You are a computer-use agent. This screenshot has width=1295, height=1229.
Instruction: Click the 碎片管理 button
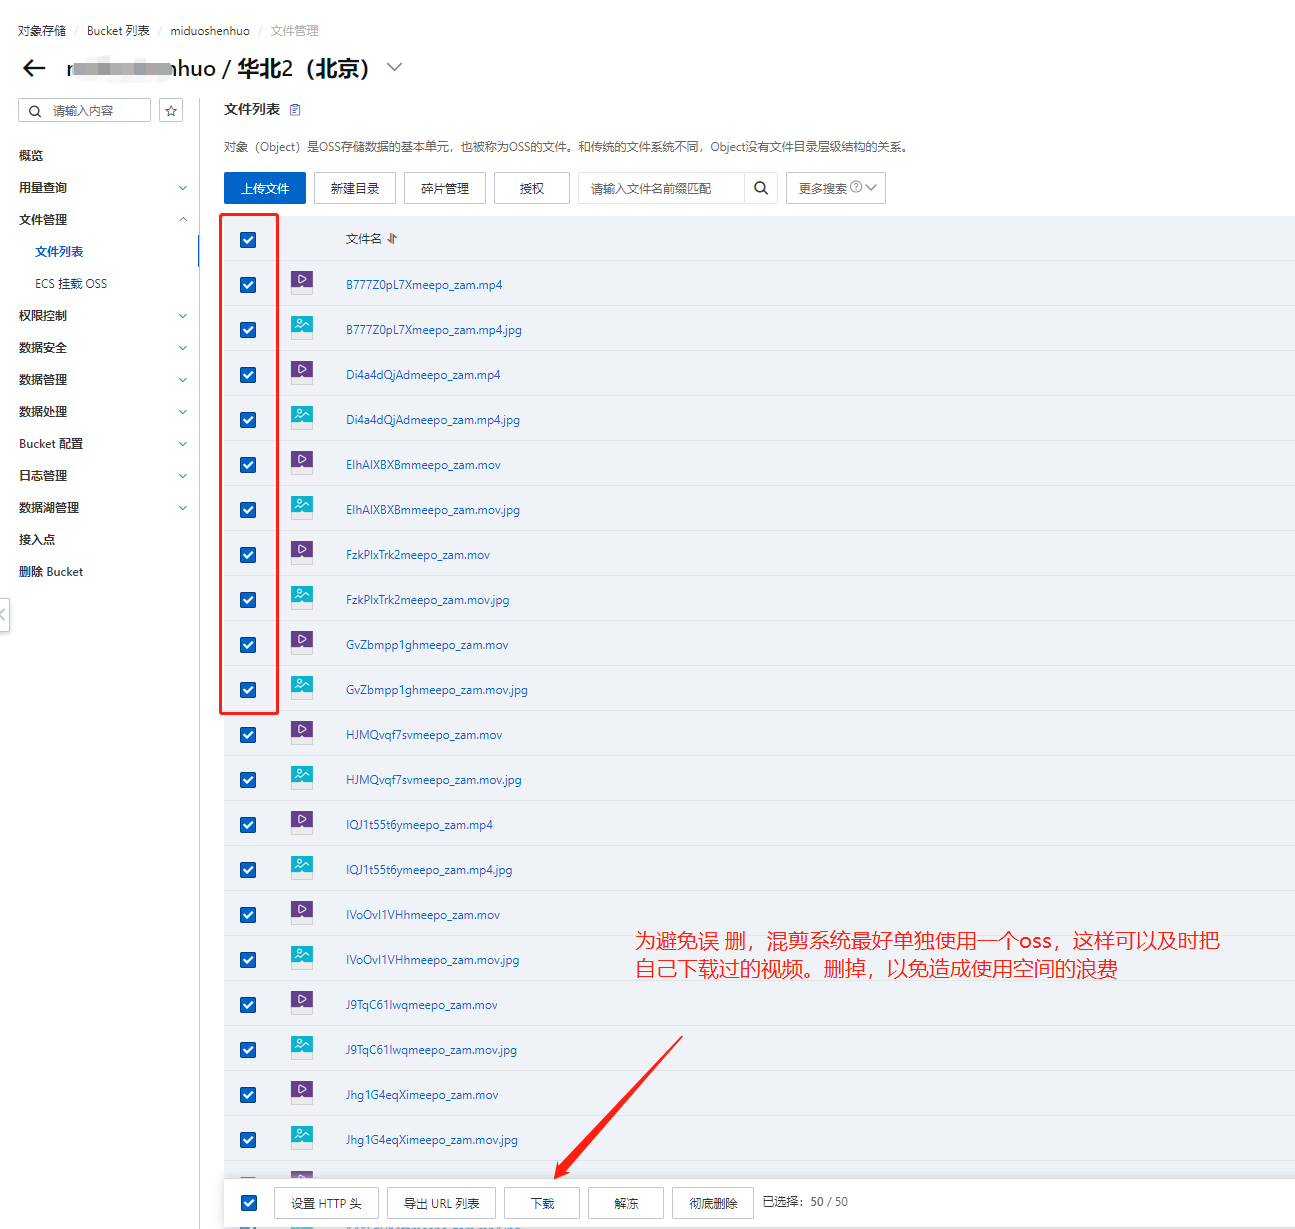(x=445, y=188)
